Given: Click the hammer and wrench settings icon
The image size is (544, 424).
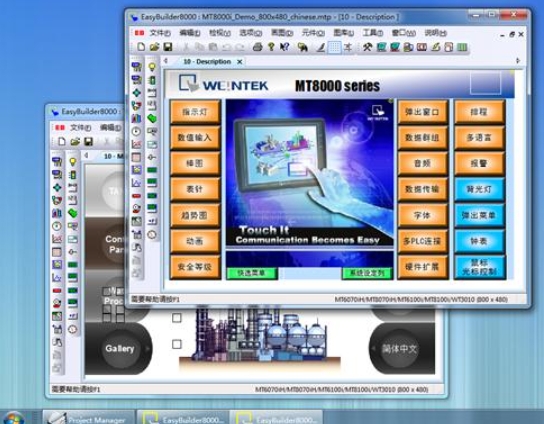Looking at the screenshot, I should click(x=367, y=47).
